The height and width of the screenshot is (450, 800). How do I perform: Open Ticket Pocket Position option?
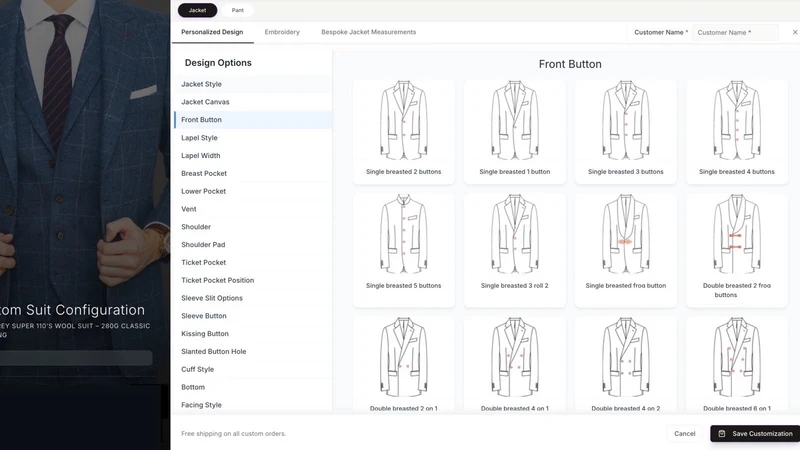coord(253,280)
